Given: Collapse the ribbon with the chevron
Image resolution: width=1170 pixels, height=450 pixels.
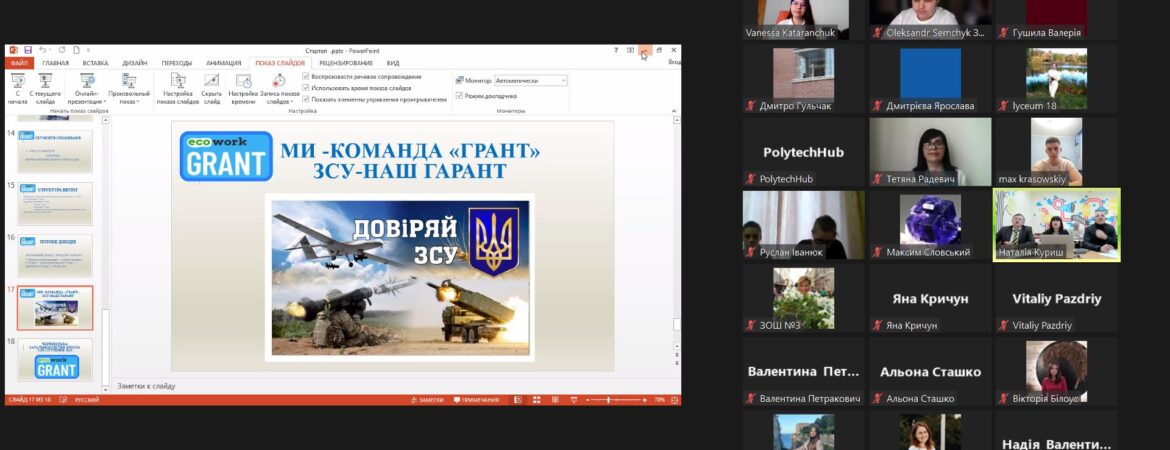Looking at the screenshot, I should coord(675,110).
